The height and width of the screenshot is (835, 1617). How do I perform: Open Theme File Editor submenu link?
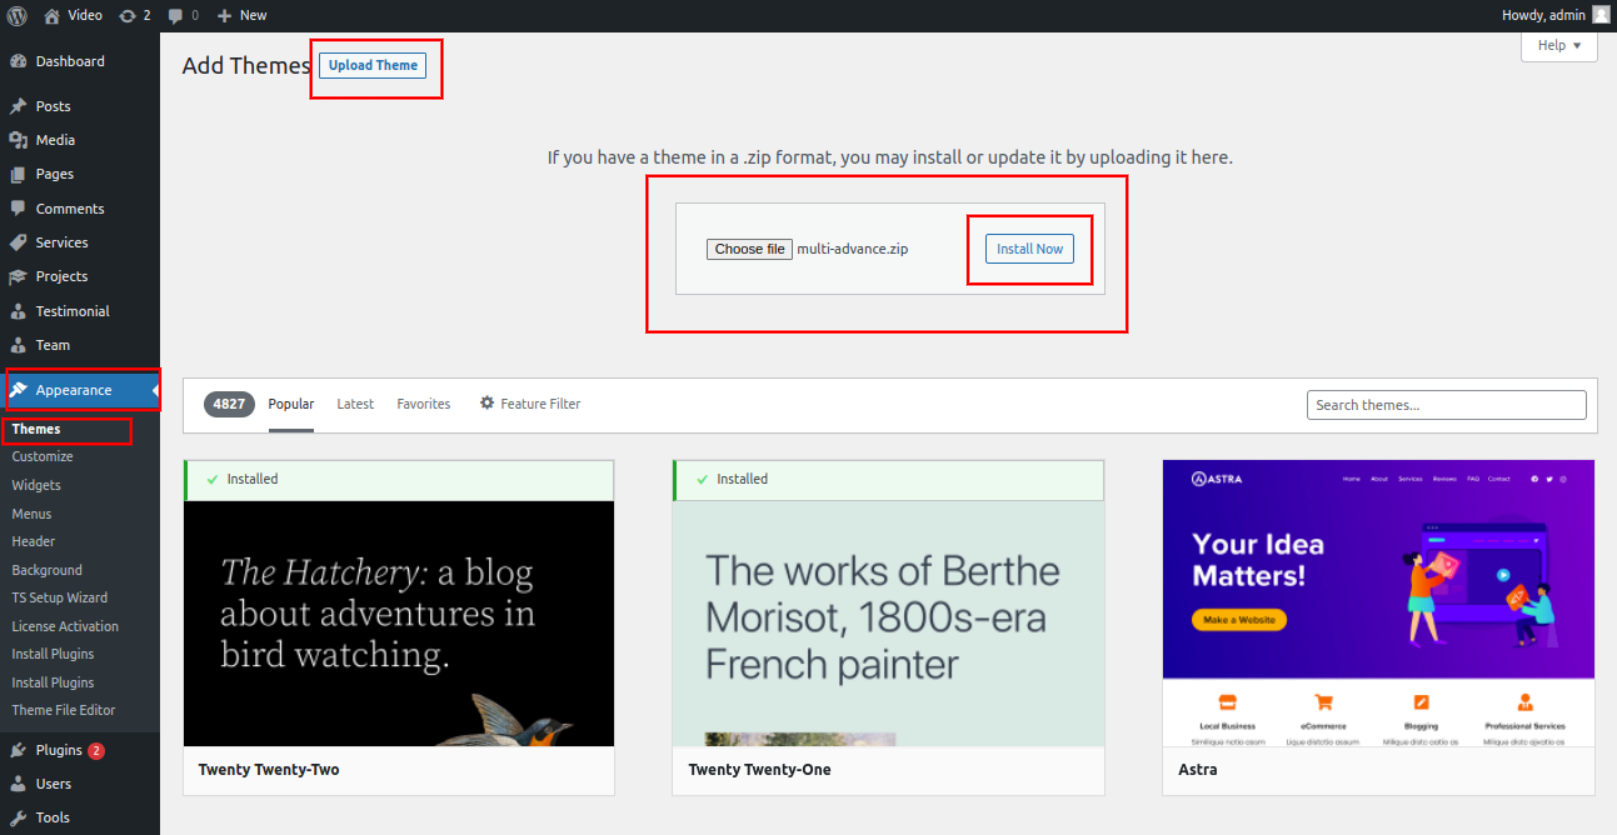tap(63, 710)
